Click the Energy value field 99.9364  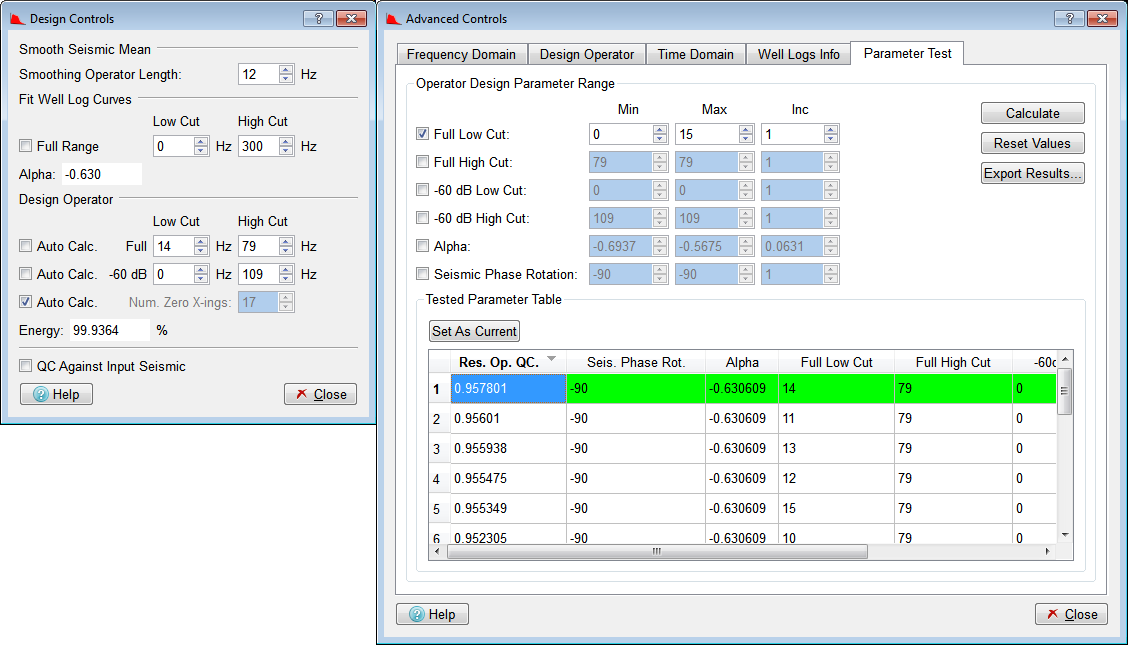click(x=110, y=330)
